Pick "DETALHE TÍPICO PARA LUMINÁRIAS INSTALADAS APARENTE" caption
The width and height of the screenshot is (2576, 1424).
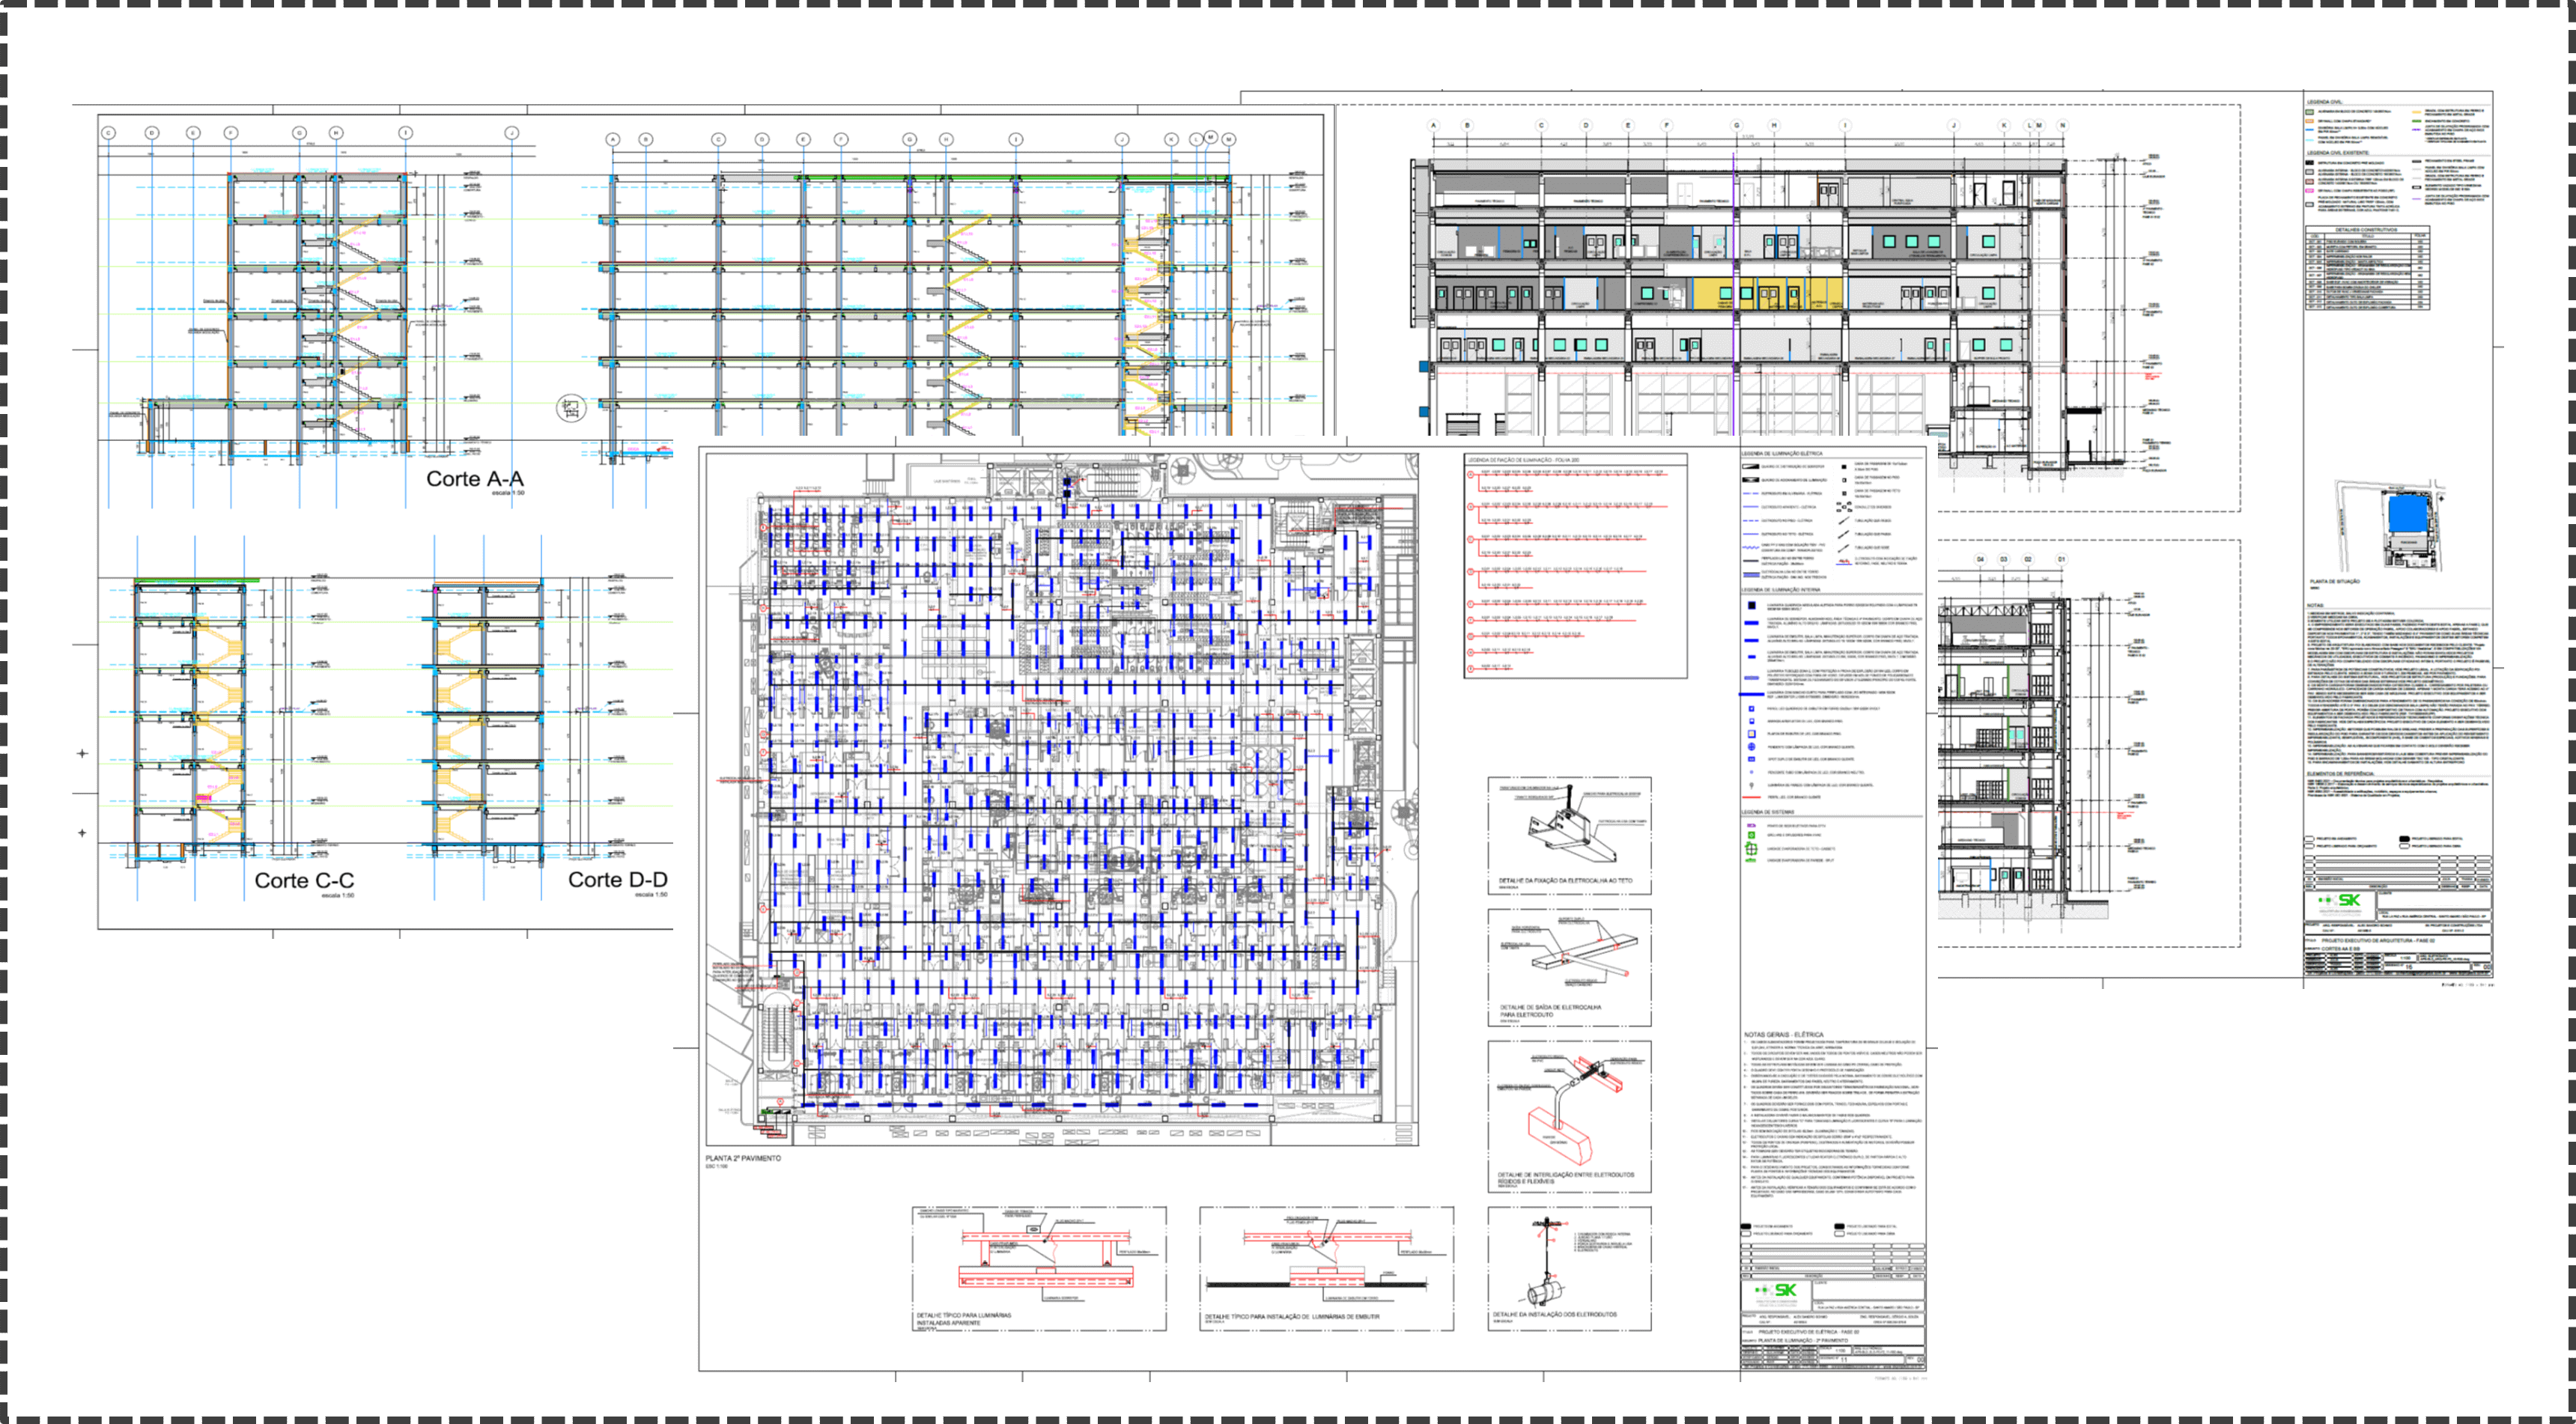point(964,1318)
